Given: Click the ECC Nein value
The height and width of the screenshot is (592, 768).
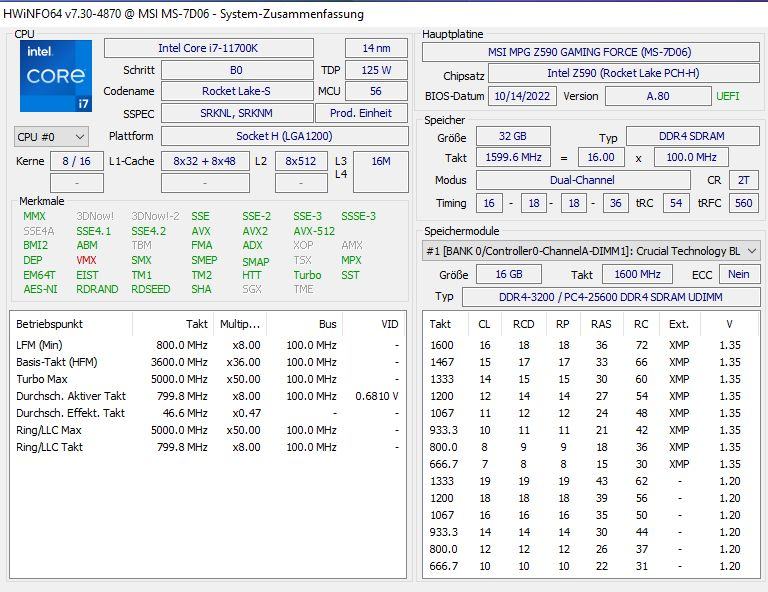Looking at the screenshot, I should click(739, 274).
